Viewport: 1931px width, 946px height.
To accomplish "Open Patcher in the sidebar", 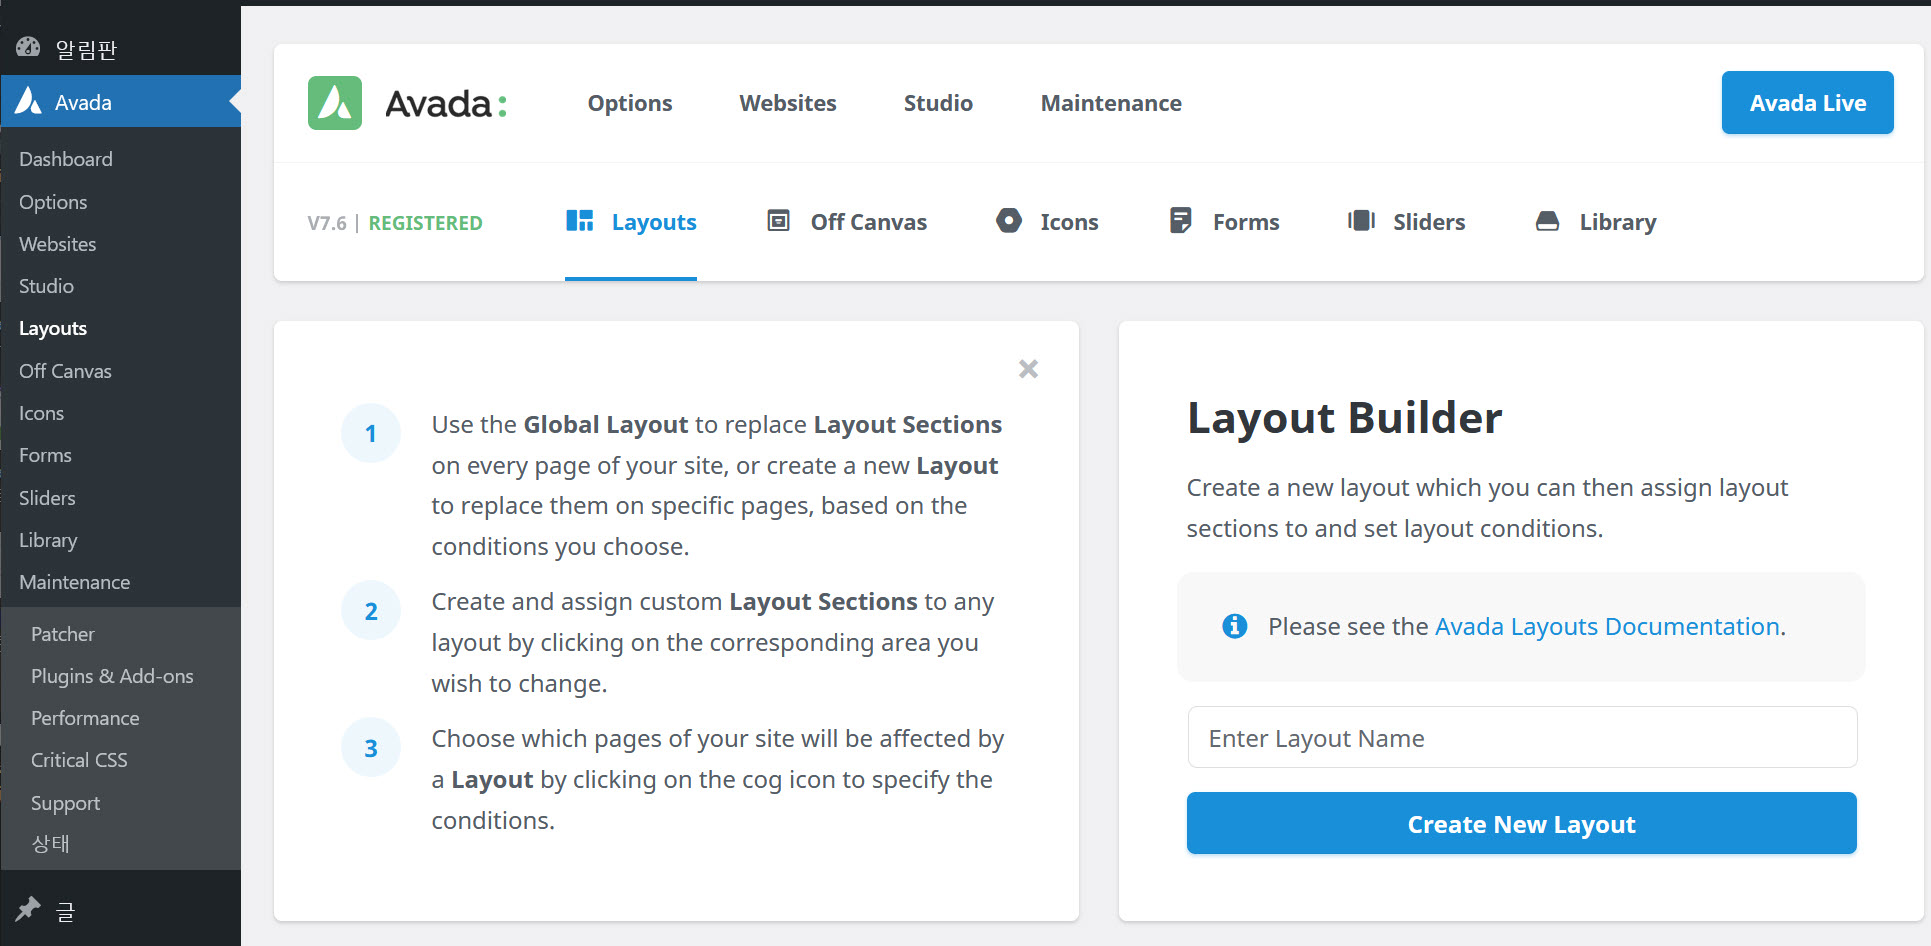I will (63, 634).
